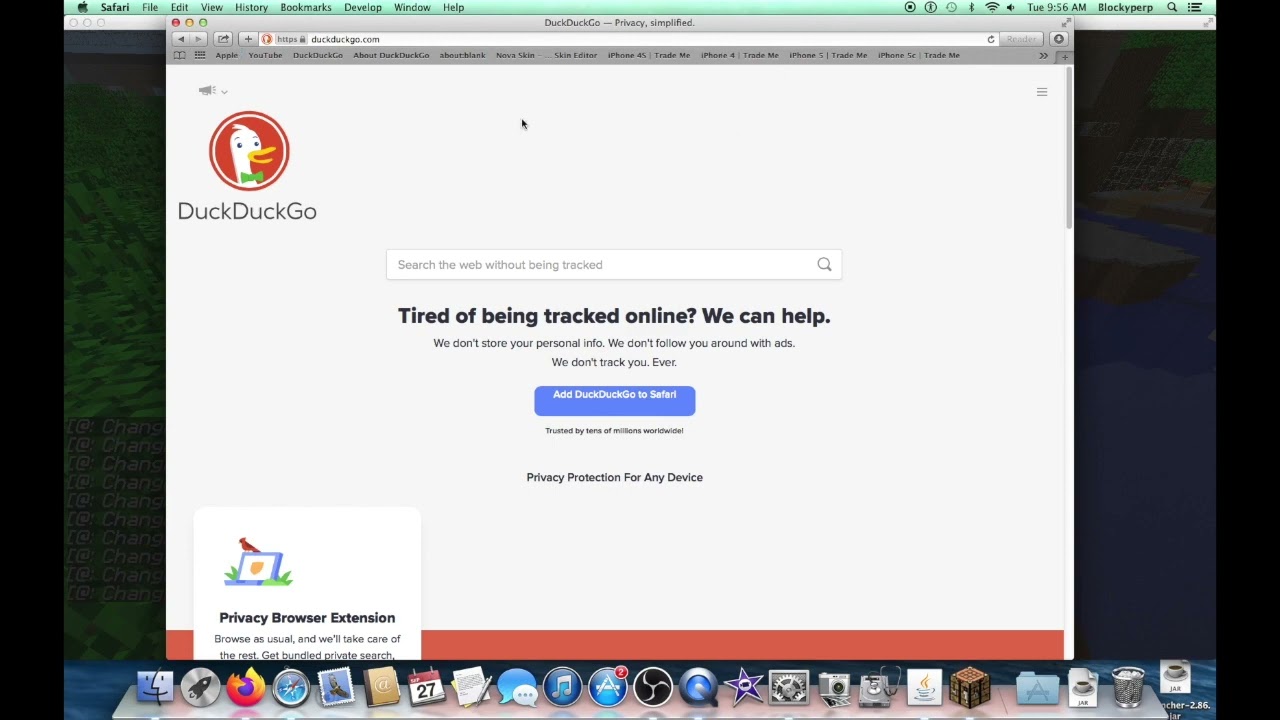Click the search magnifier icon in search box
1280x720 pixels.
click(x=824, y=265)
